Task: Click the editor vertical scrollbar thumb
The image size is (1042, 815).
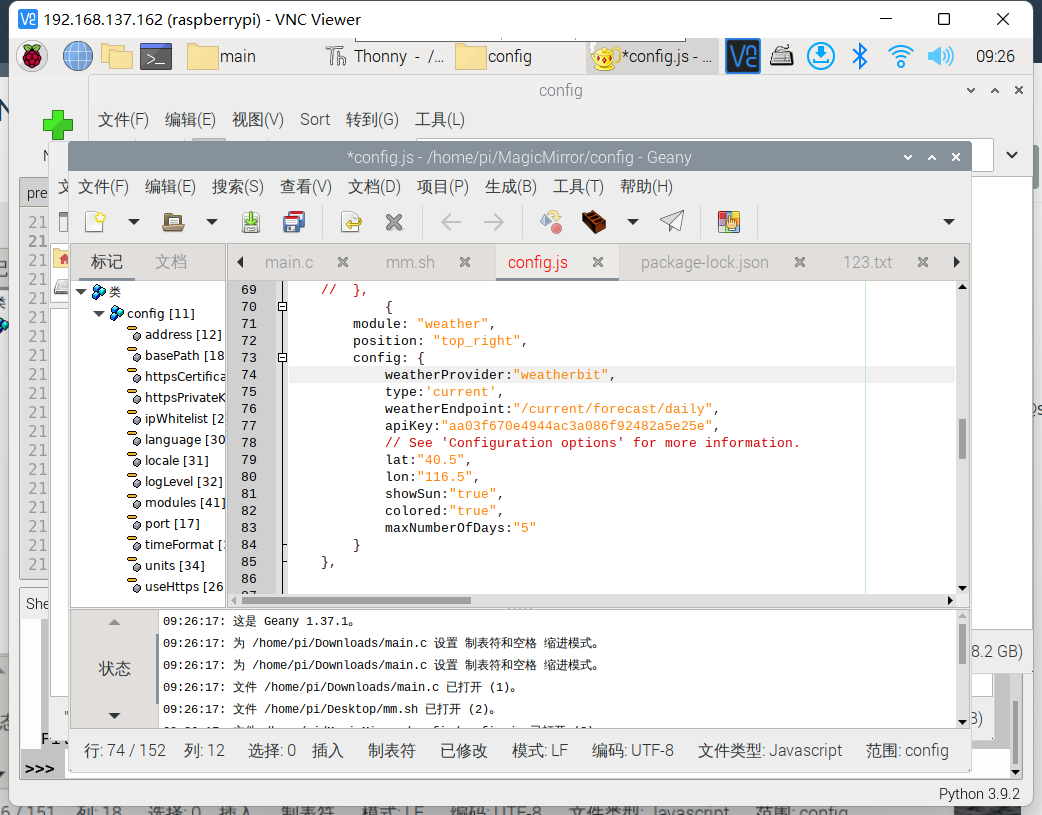Action: pyautogui.click(x=962, y=438)
